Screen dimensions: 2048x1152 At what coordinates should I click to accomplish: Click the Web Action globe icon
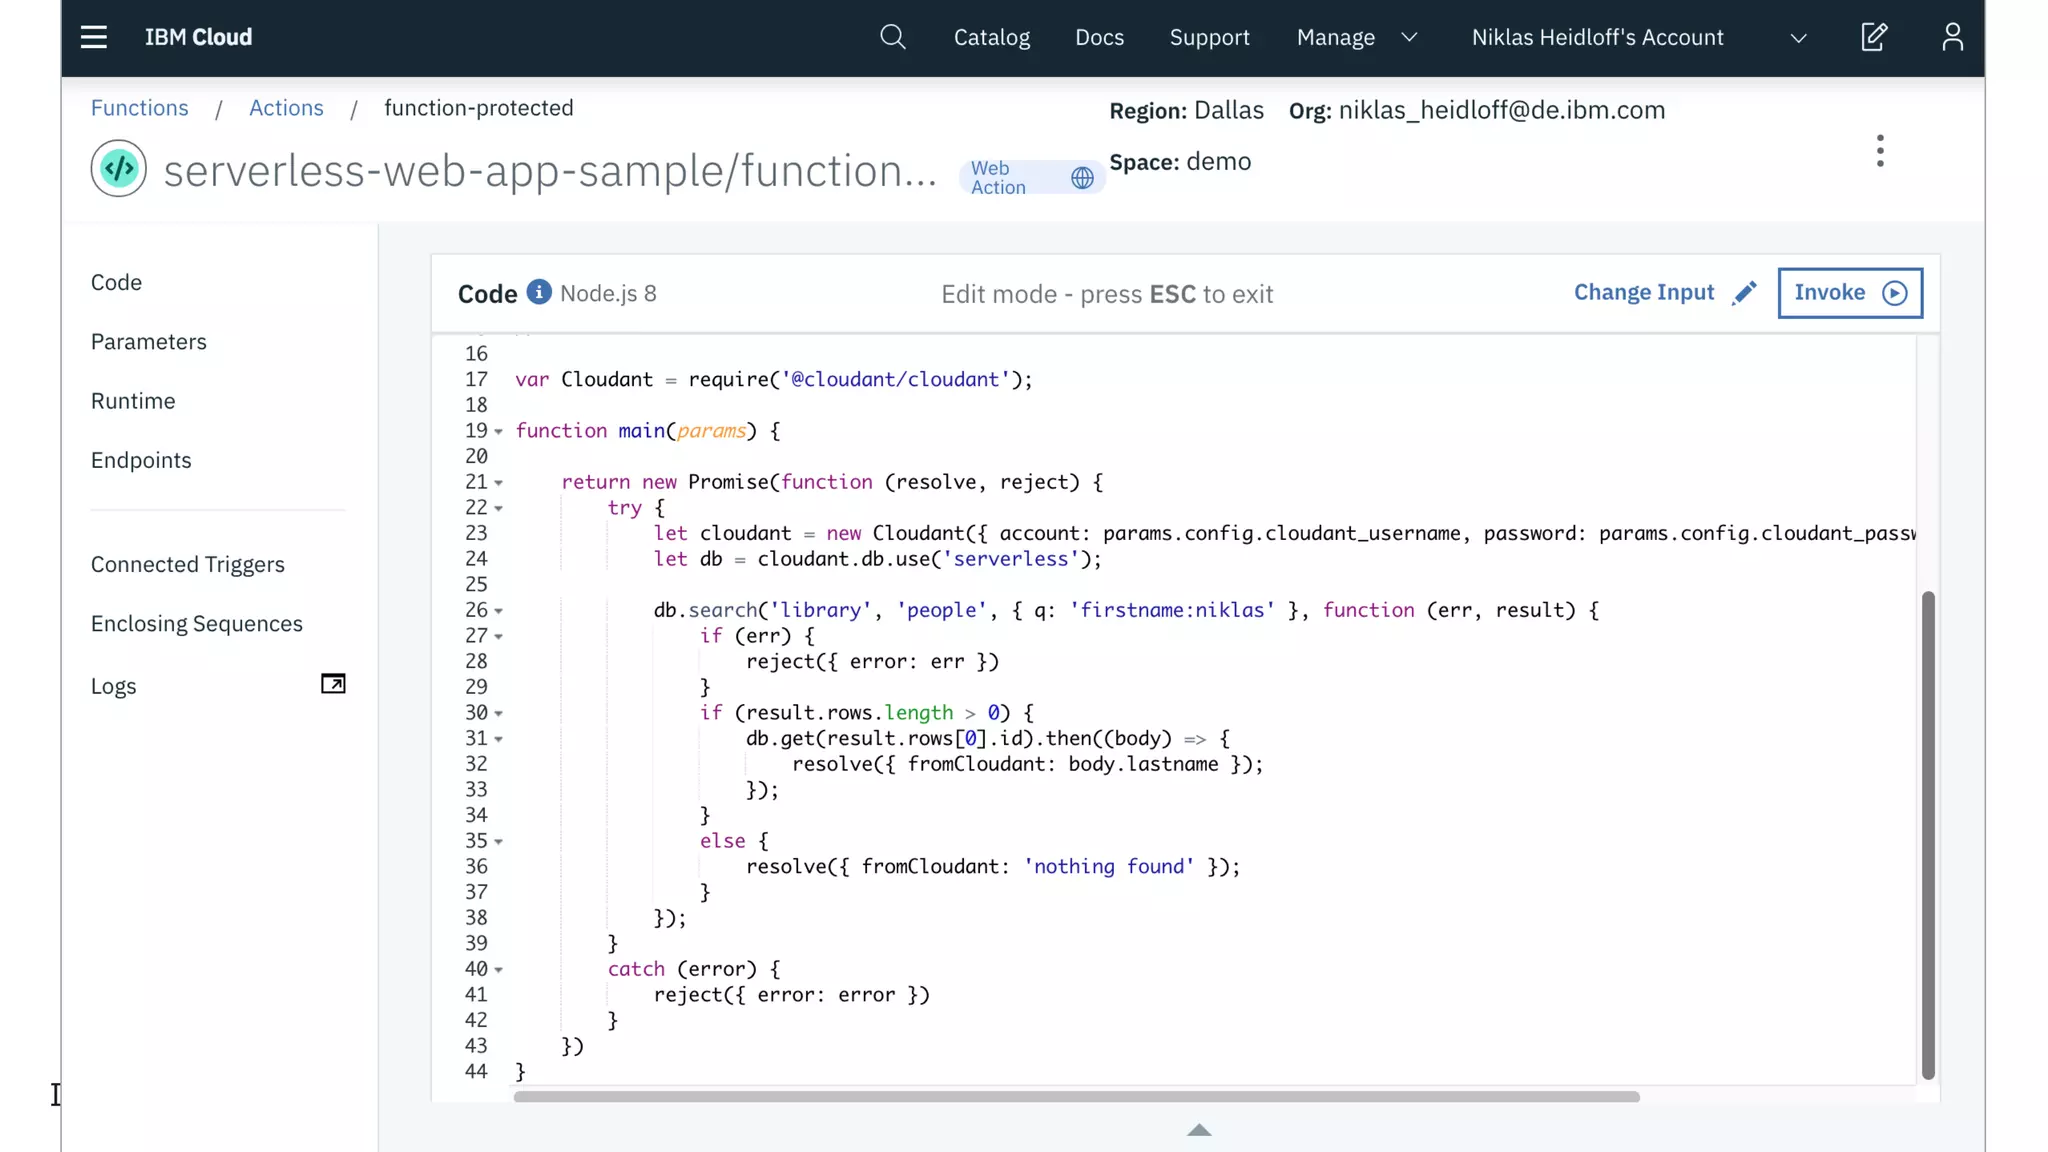point(1082,178)
